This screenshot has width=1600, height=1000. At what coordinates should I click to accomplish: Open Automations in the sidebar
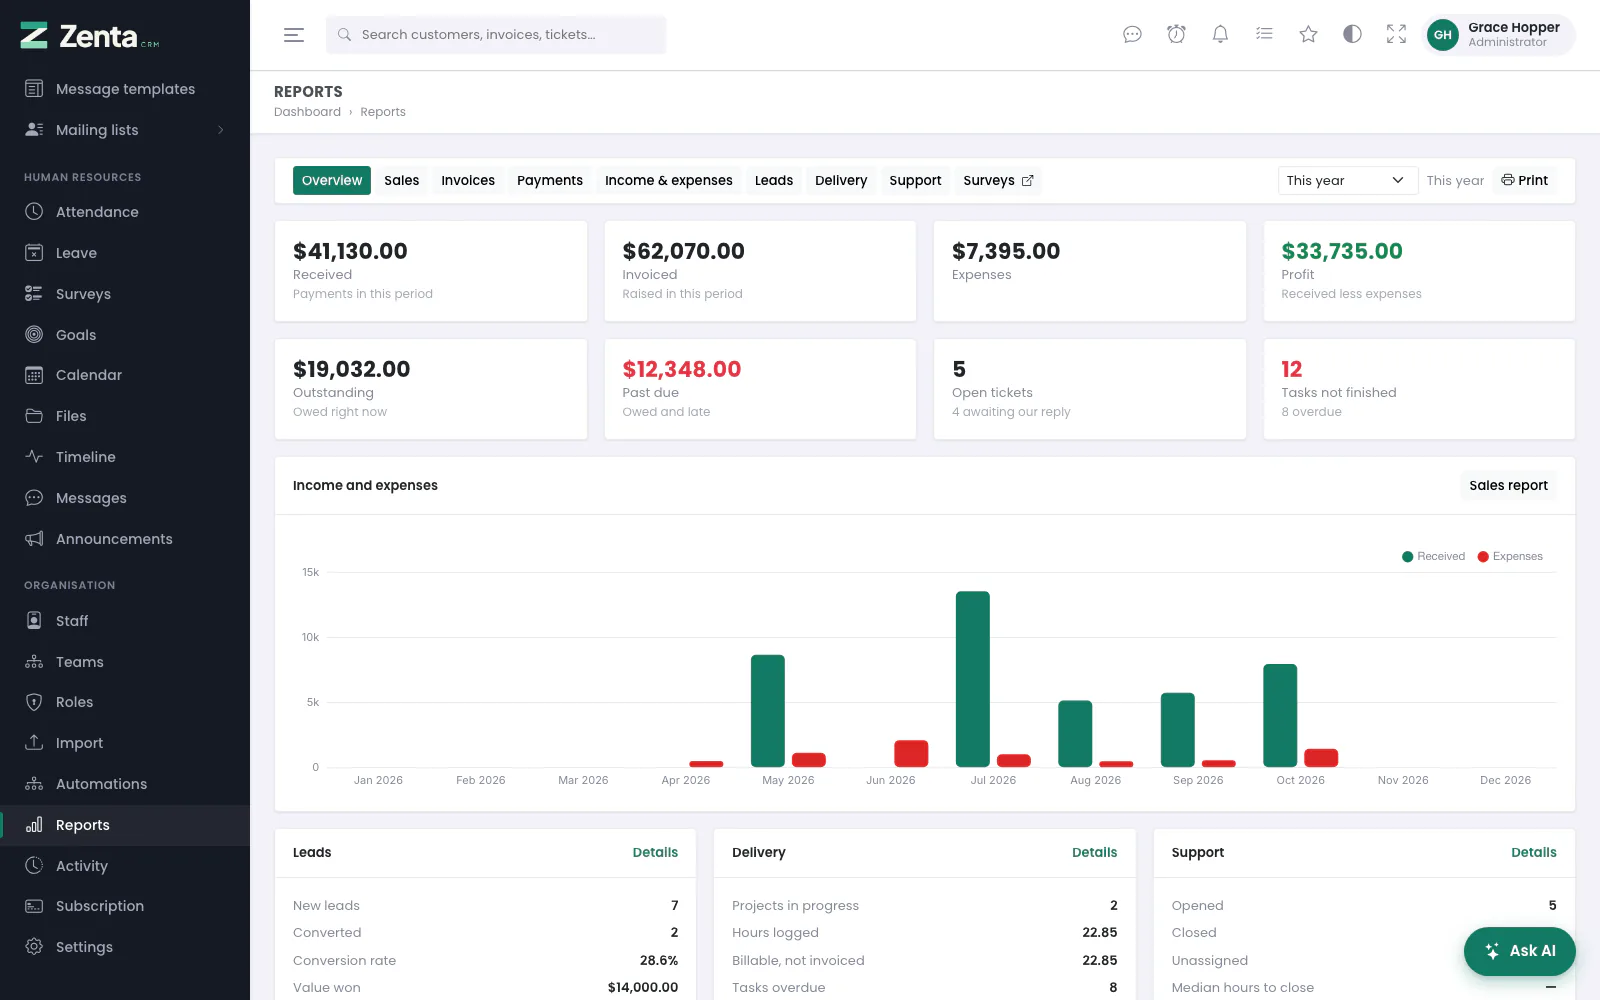[125, 784]
